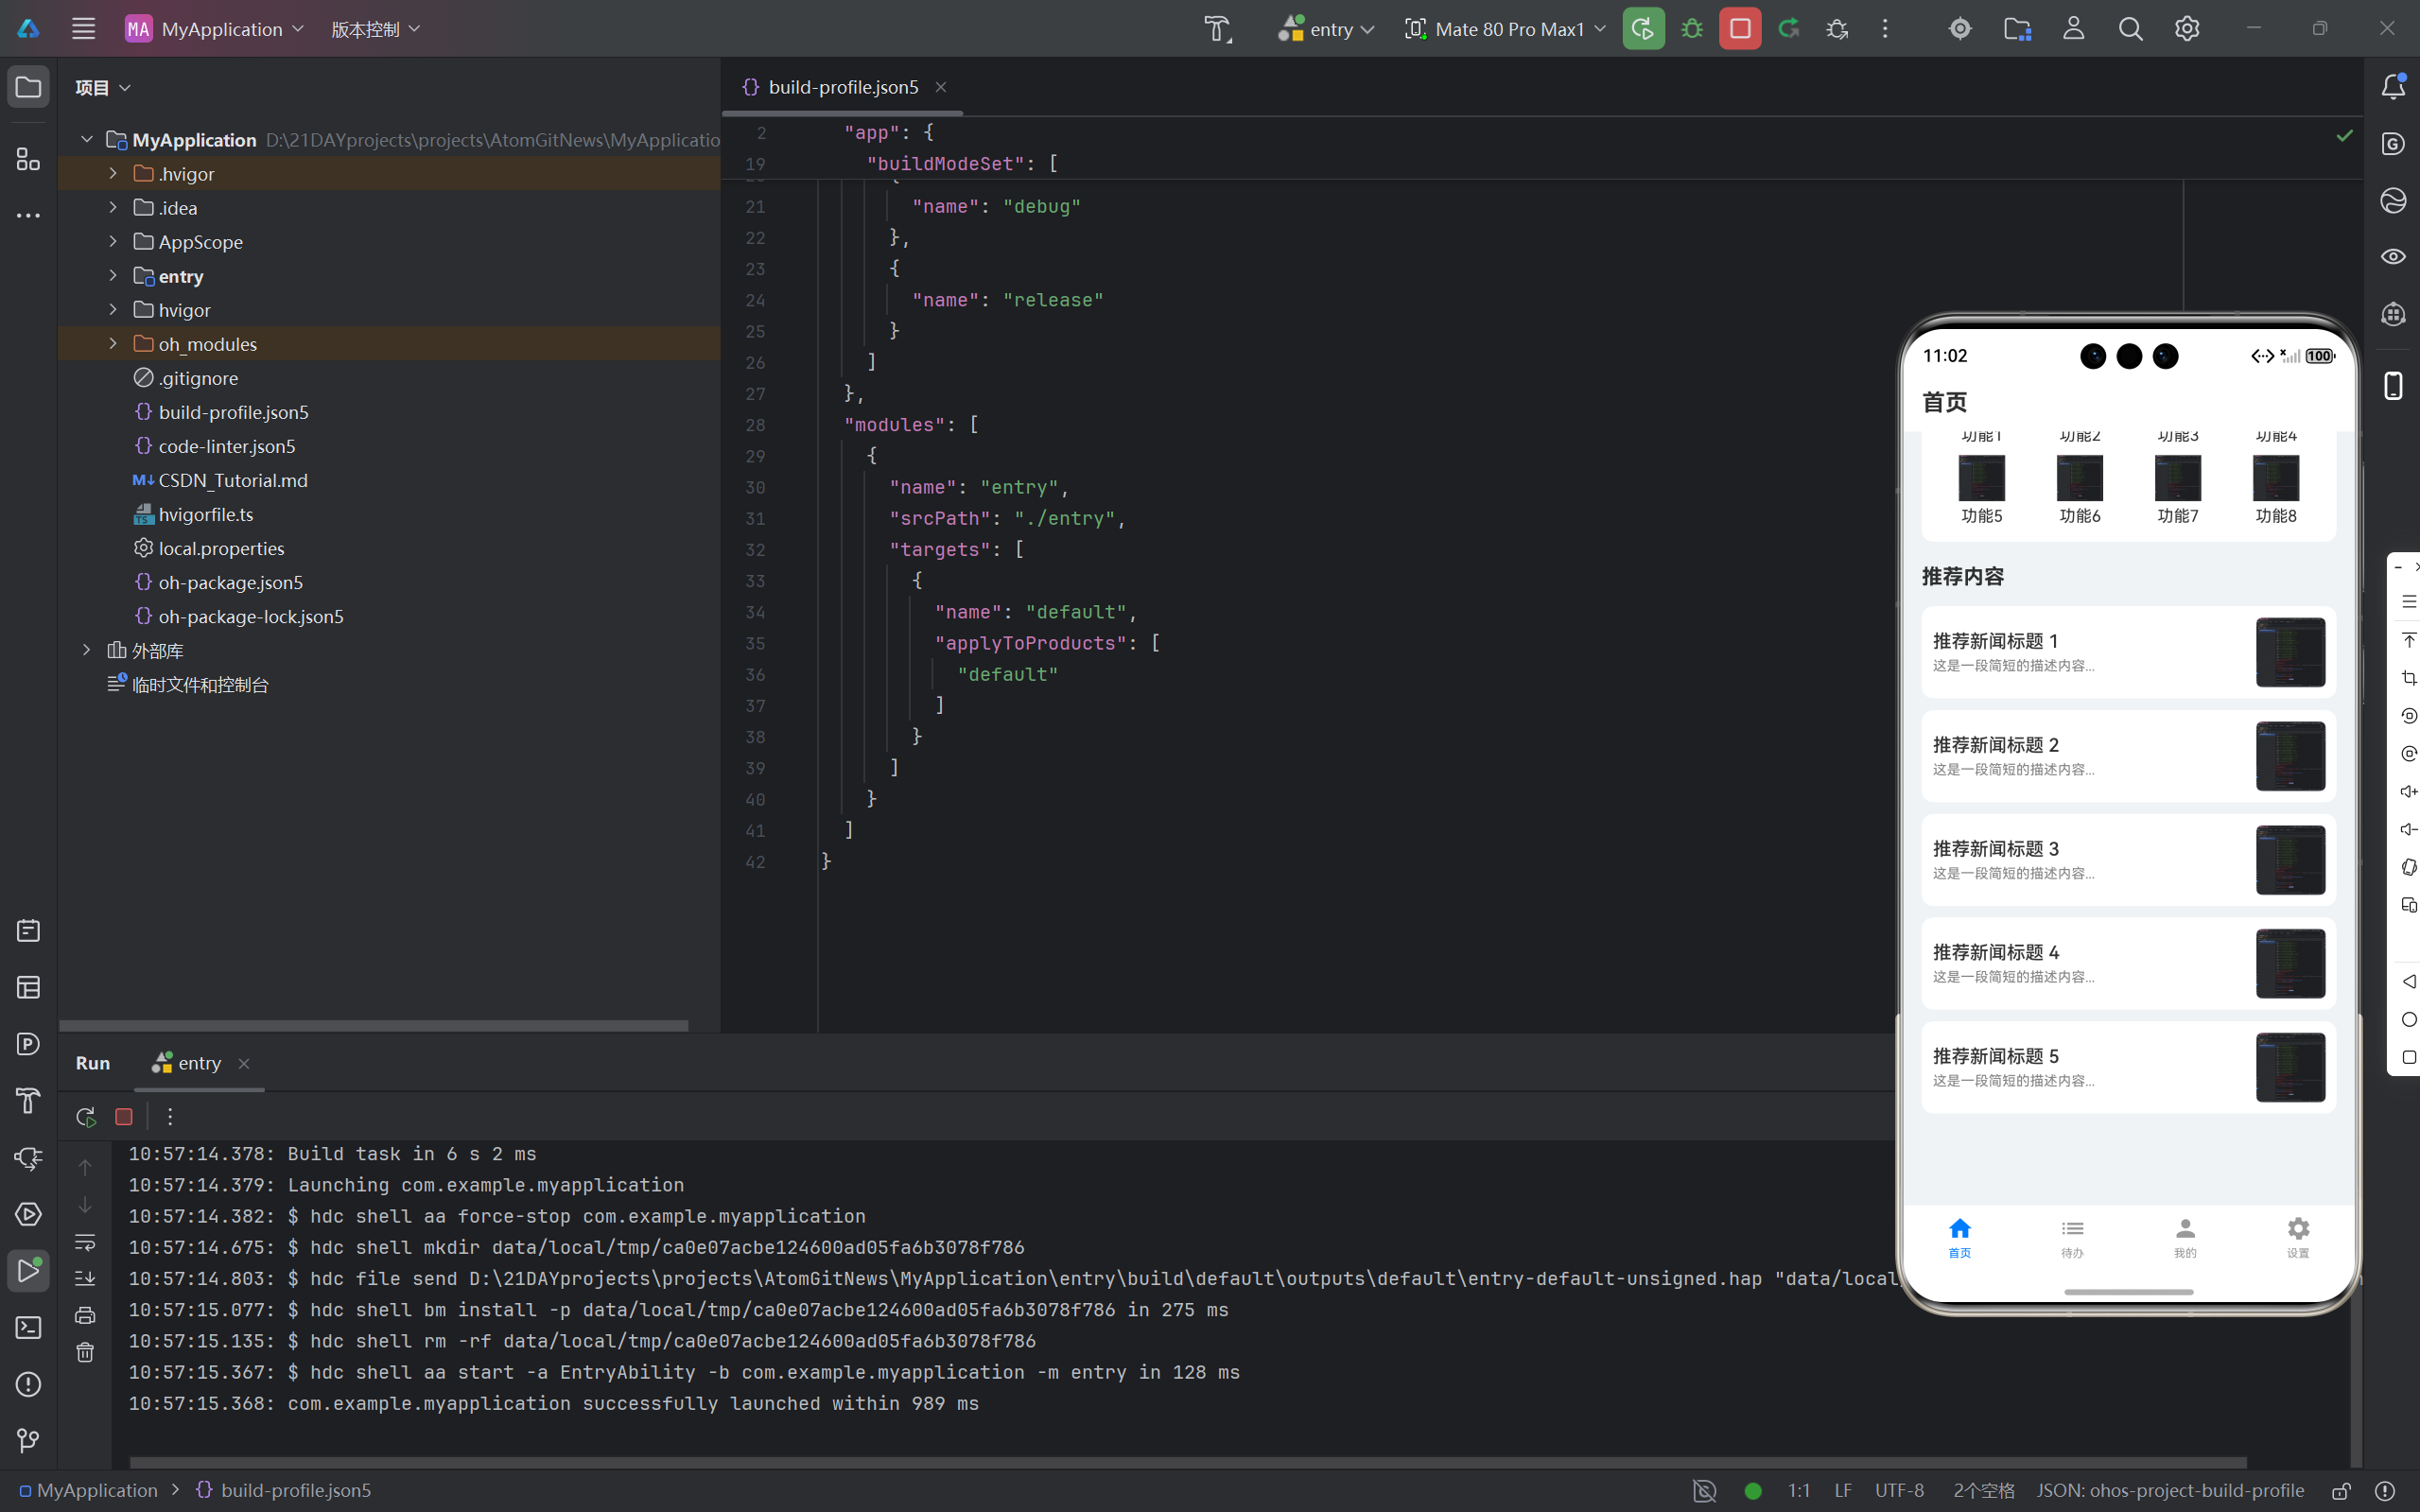The image size is (2420, 1512).
Task: Click the green Debug bug icon
Action: [1692, 29]
